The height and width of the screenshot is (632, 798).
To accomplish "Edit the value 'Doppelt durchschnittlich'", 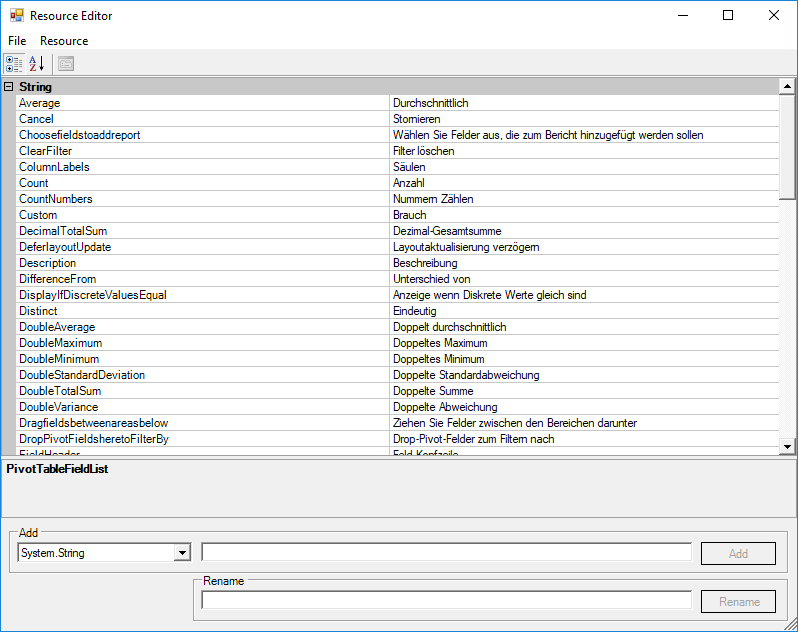I will pyautogui.click(x=584, y=327).
